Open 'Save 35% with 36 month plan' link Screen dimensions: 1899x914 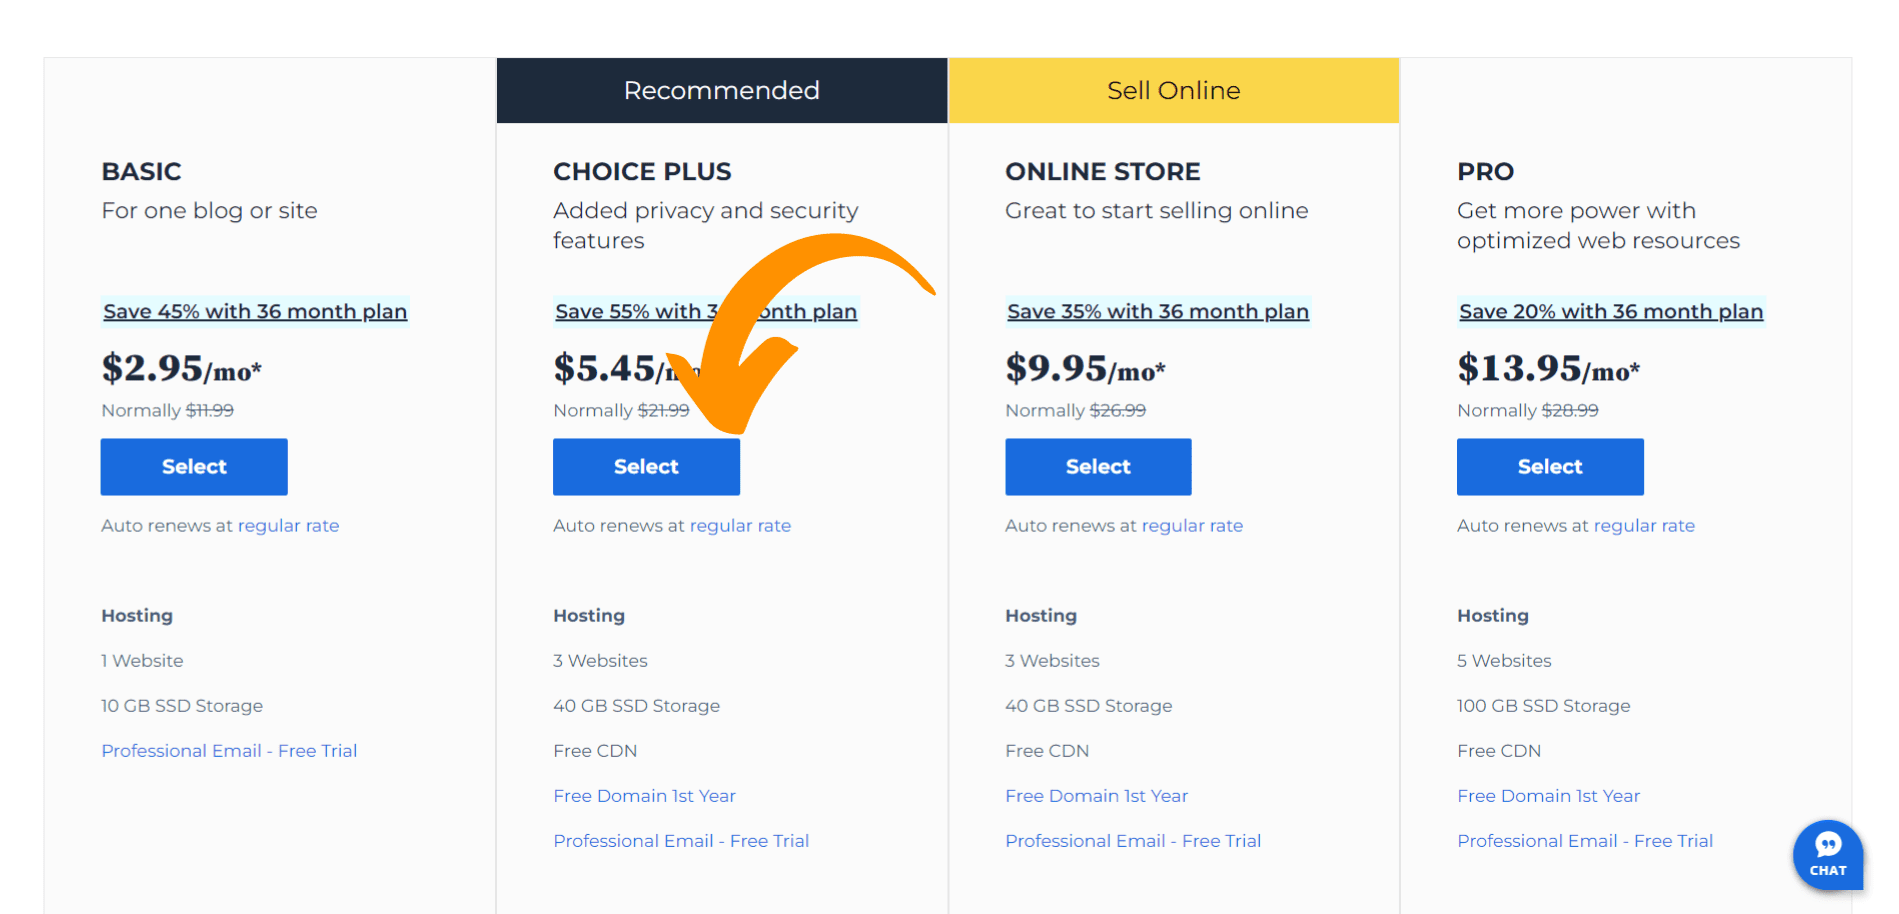(1158, 311)
